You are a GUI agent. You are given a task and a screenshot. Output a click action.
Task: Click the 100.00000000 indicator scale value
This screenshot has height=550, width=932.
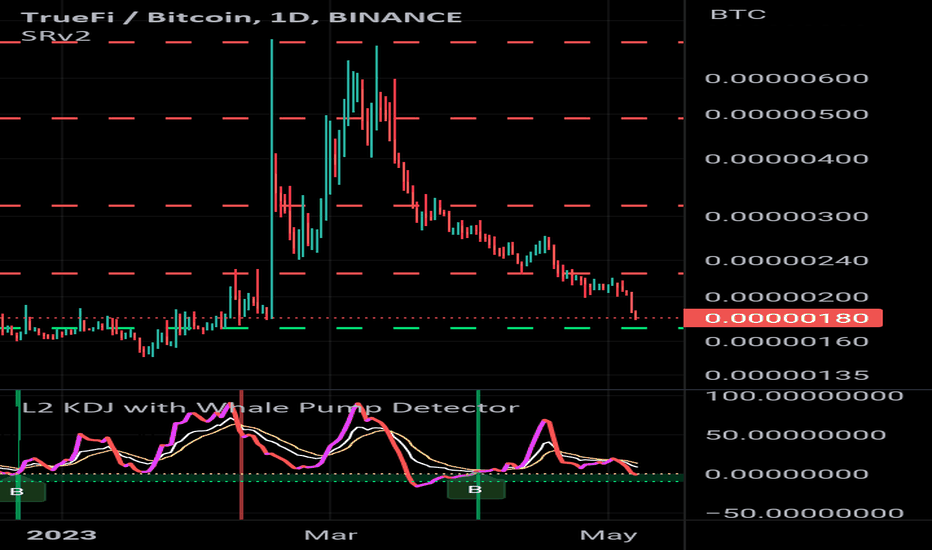pyautogui.click(x=804, y=396)
